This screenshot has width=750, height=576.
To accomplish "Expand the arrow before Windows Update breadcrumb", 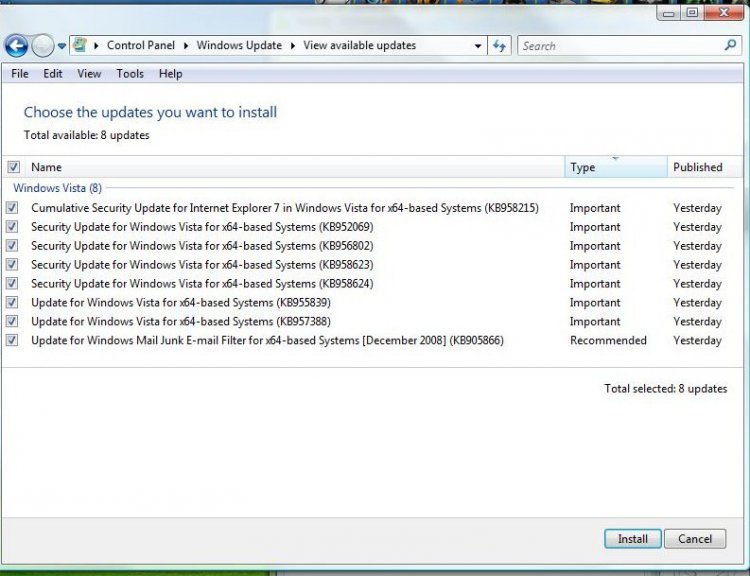I will (x=186, y=45).
